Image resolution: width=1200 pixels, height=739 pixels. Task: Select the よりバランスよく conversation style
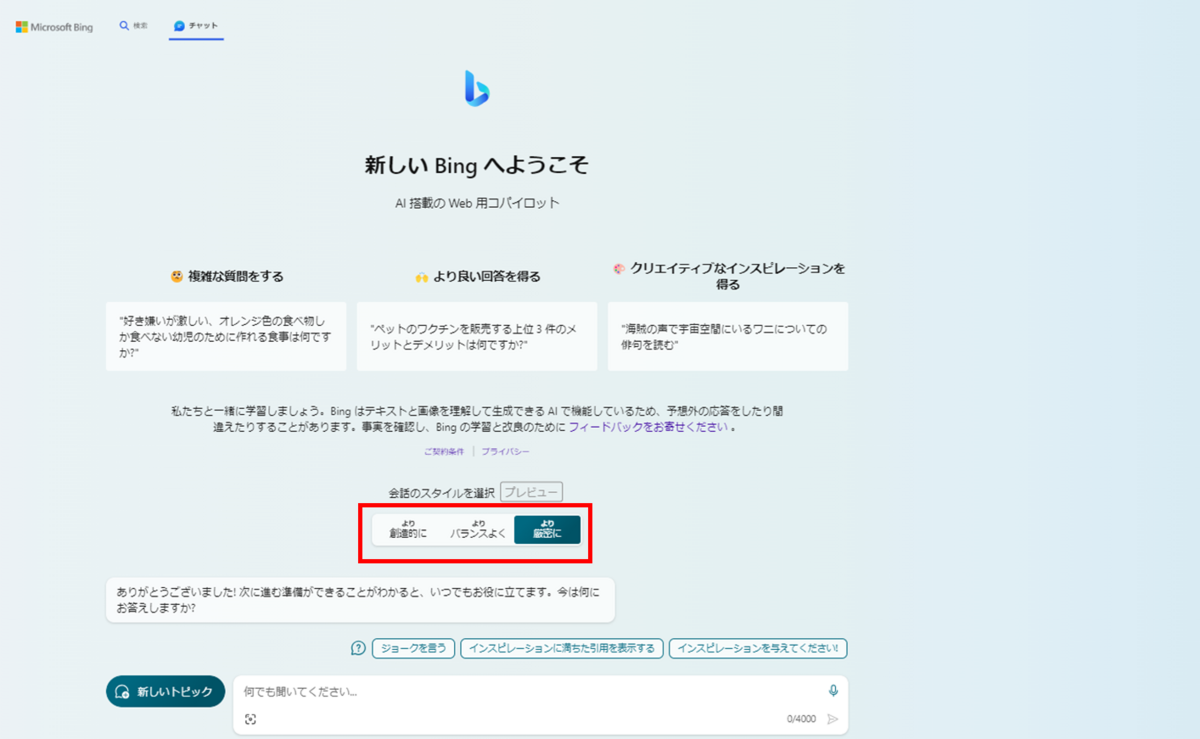[x=478, y=530]
